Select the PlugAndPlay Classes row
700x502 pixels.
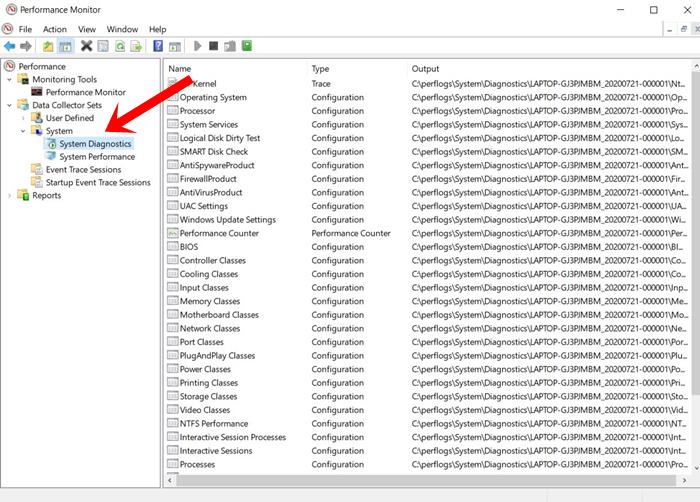pos(427,356)
